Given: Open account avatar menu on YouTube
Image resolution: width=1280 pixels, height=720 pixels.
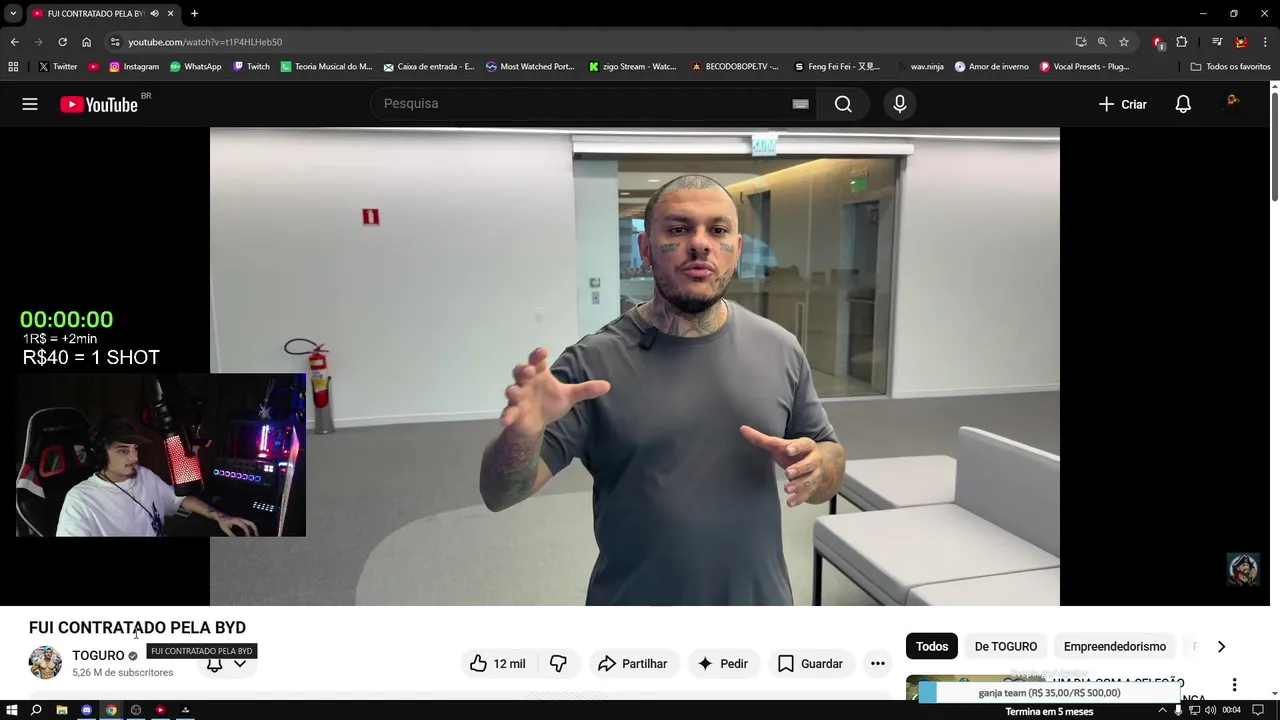Looking at the screenshot, I should (1233, 104).
